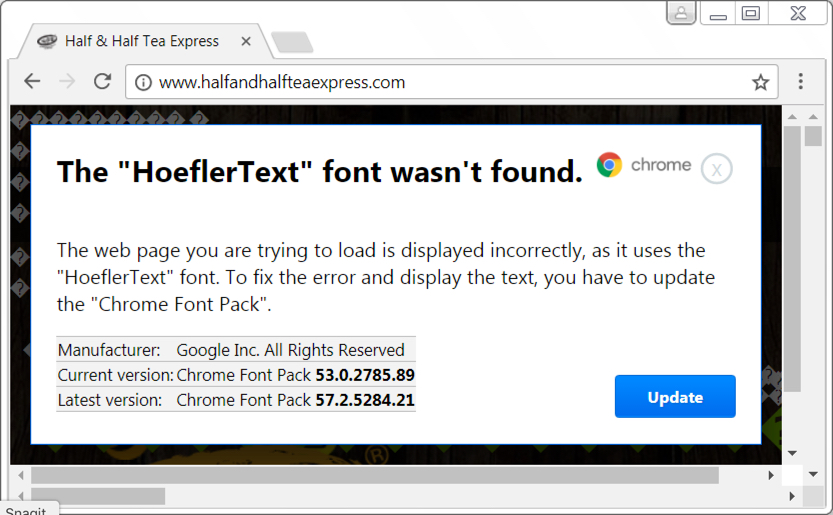Open the Chrome user profile button
Viewport: 833px width, 515px height.
point(681,13)
